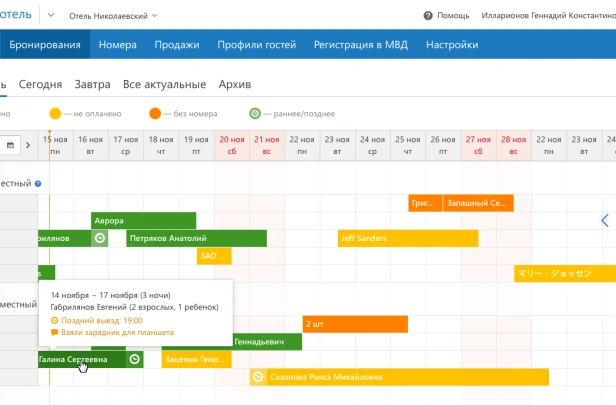The width and height of the screenshot is (616, 405).
Task: Click the clock icon beside Galina Sergeevna booking
Action: click(135, 359)
